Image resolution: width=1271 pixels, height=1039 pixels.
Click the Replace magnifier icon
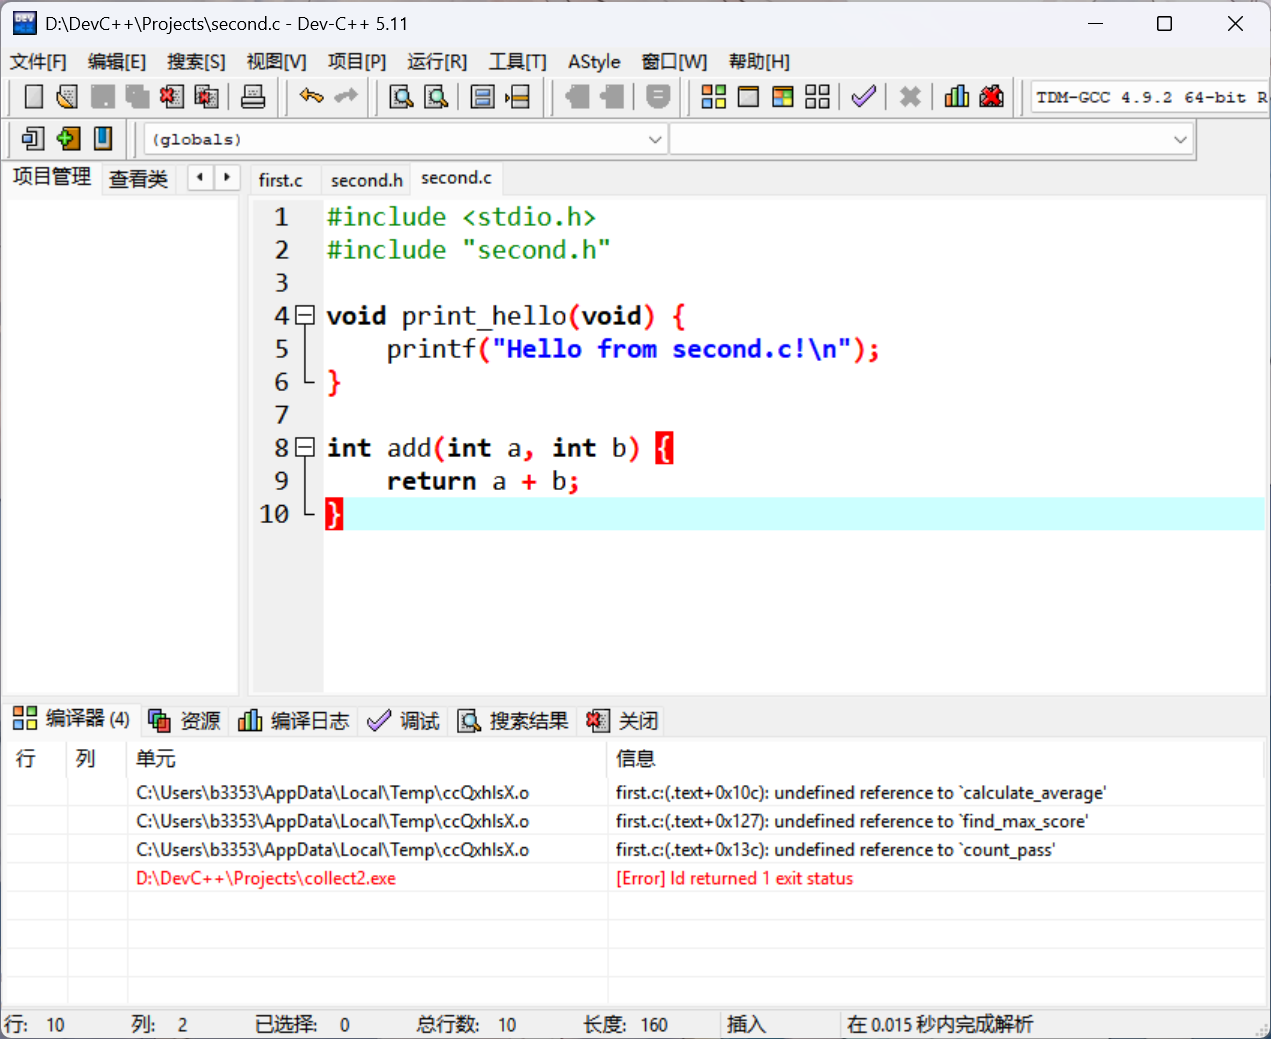coord(436,97)
